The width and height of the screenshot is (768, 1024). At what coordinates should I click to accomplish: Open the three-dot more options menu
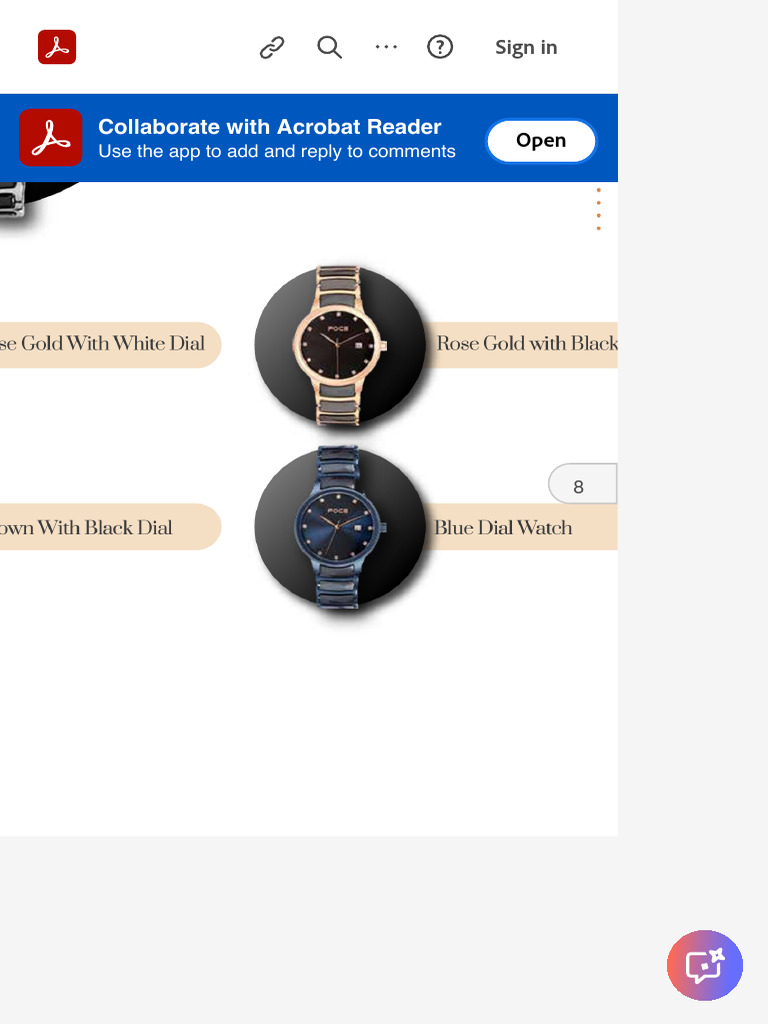[386, 47]
